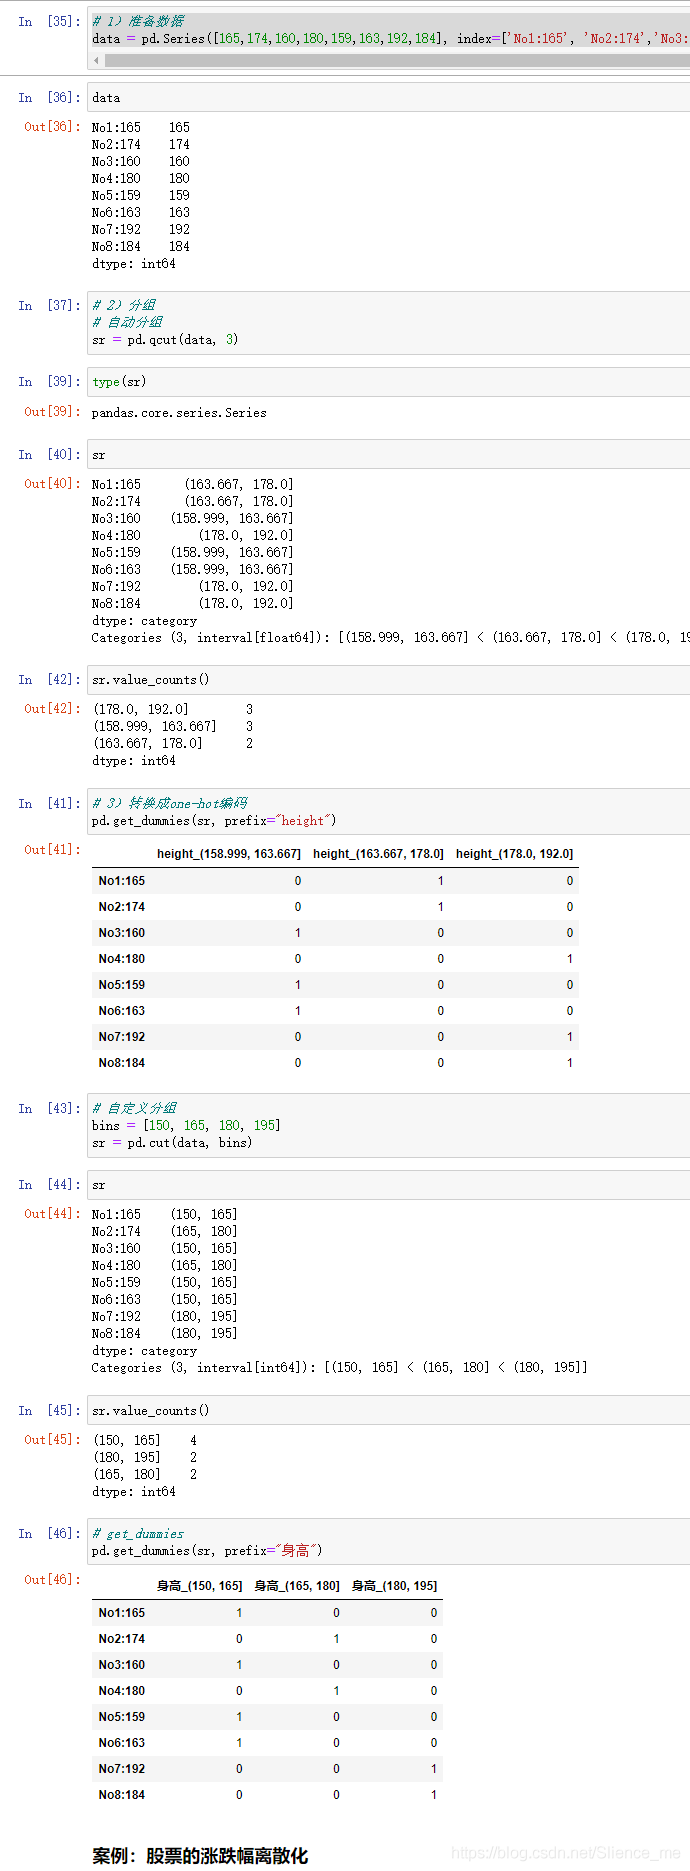Click row label No8:184 in 身高 dummies table

[122, 1795]
